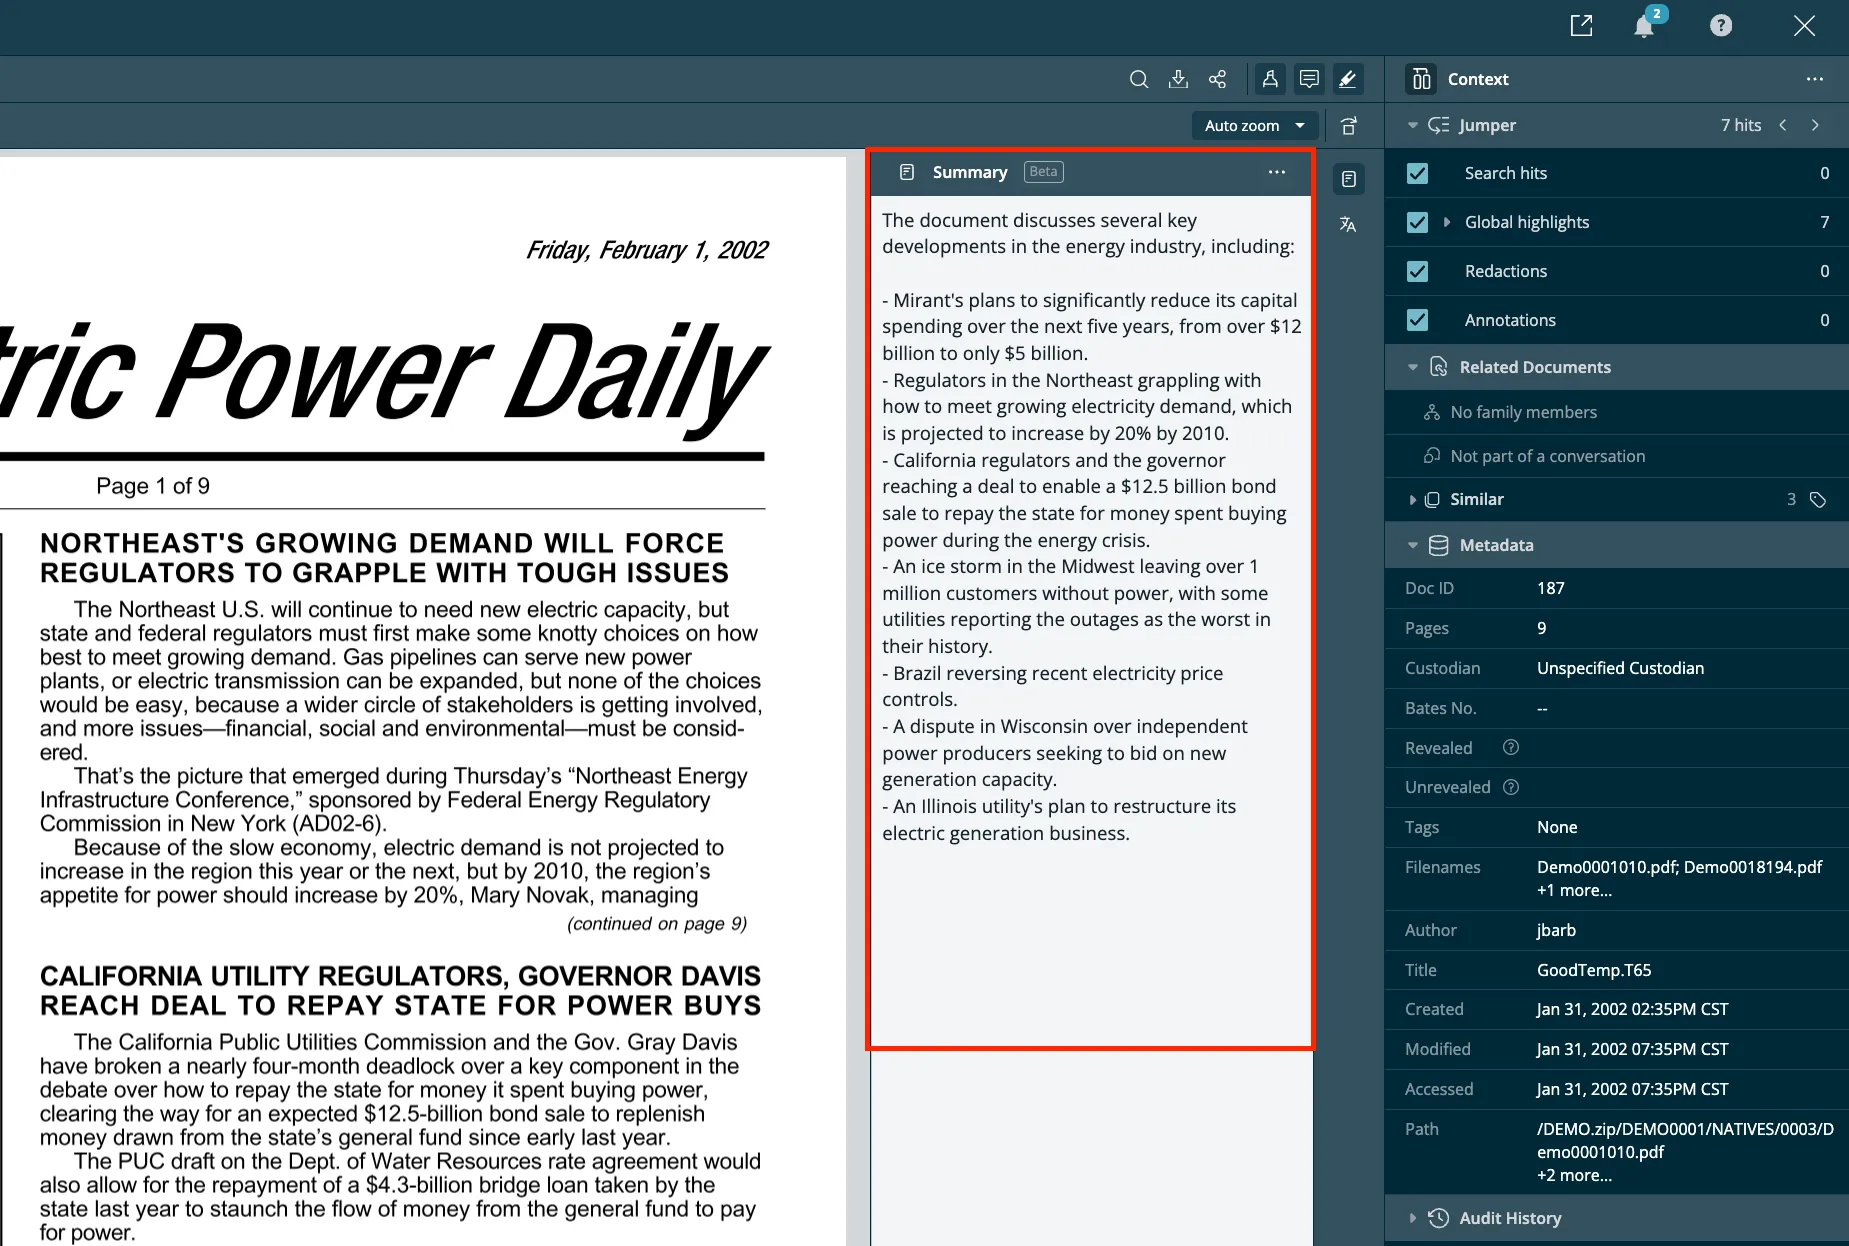Open the translate panel icon
Image resolution: width=1849 pixels, height=1246 pixels.
click(x=1347, y=225)
